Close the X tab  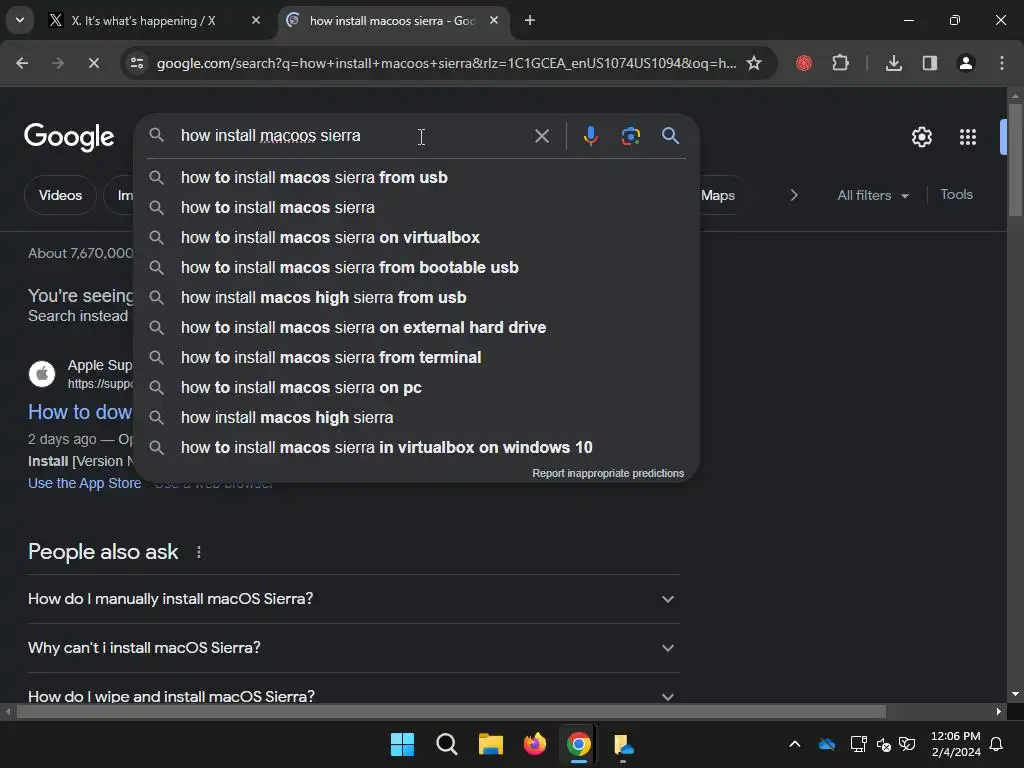point(256,20)
